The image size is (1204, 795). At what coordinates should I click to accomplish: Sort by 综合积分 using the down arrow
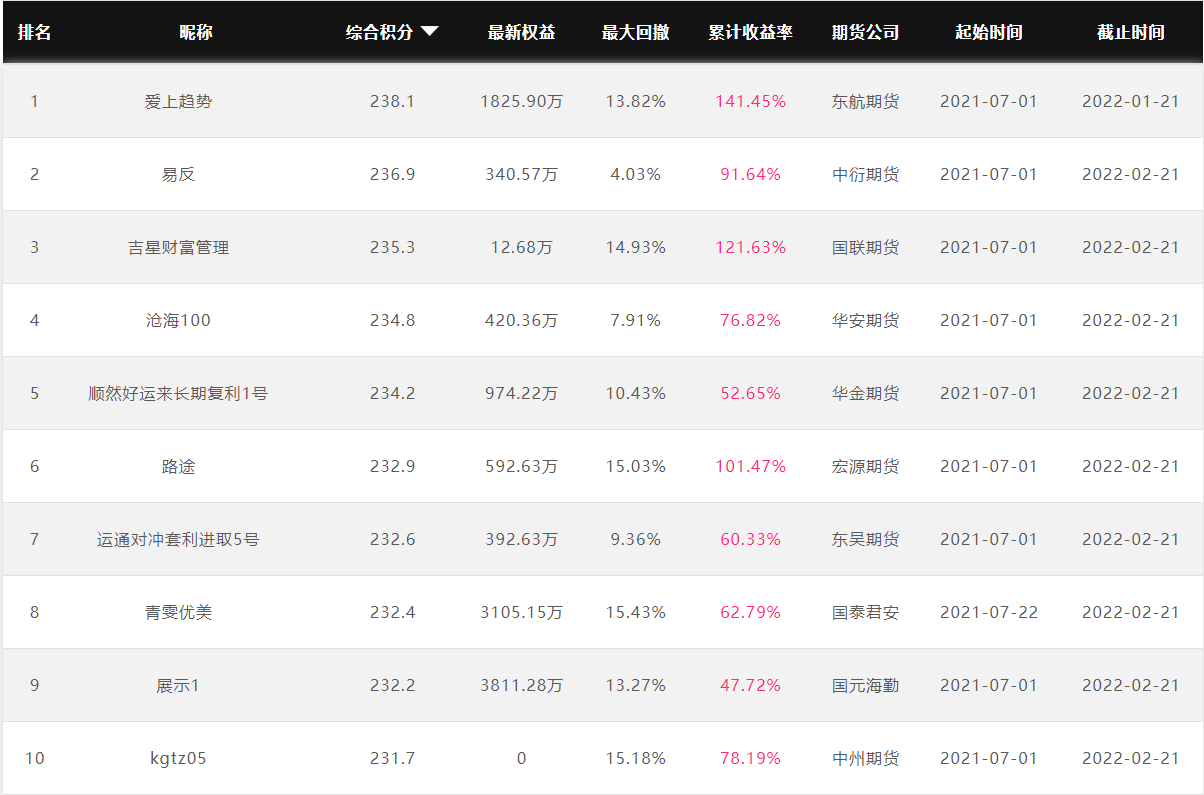tap(429, 31)
